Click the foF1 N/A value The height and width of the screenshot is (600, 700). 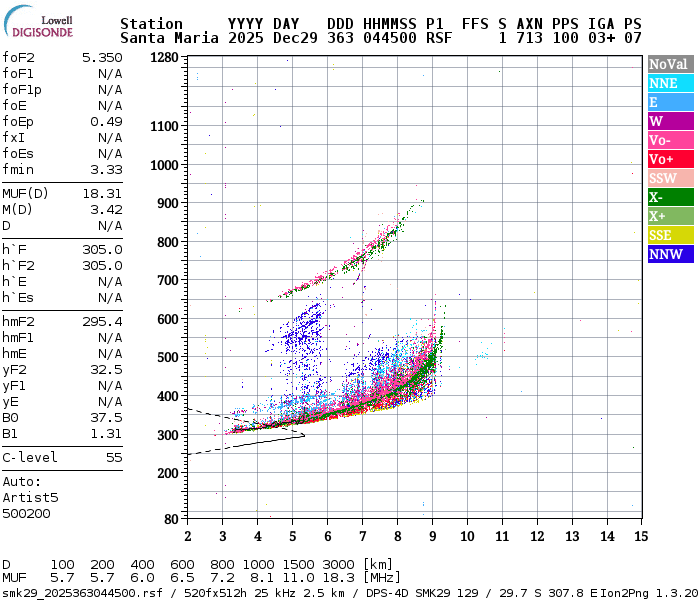pyautogui.click(x=110, y=74)
